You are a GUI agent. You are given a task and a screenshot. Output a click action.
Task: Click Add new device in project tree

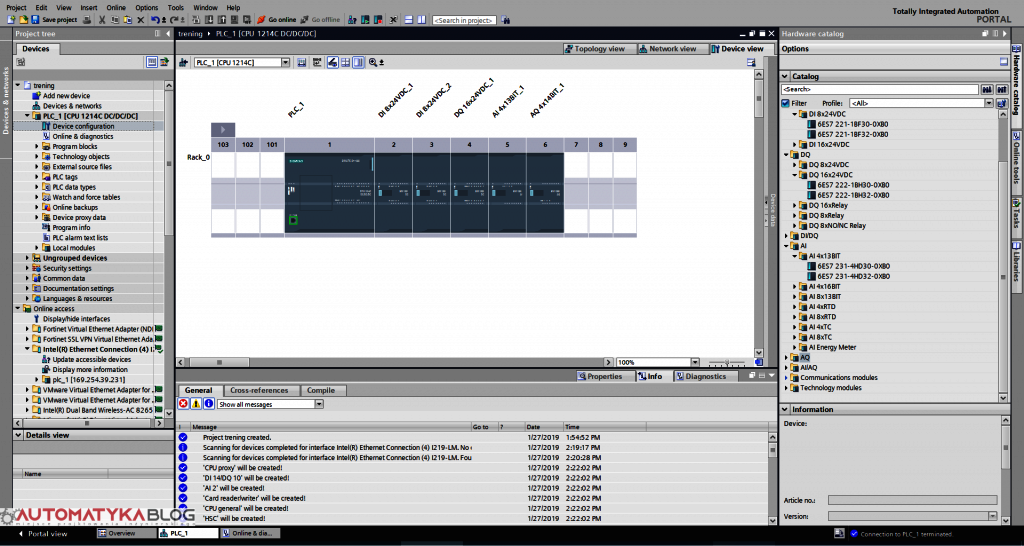pyautogui.click(x=66, y=95)
